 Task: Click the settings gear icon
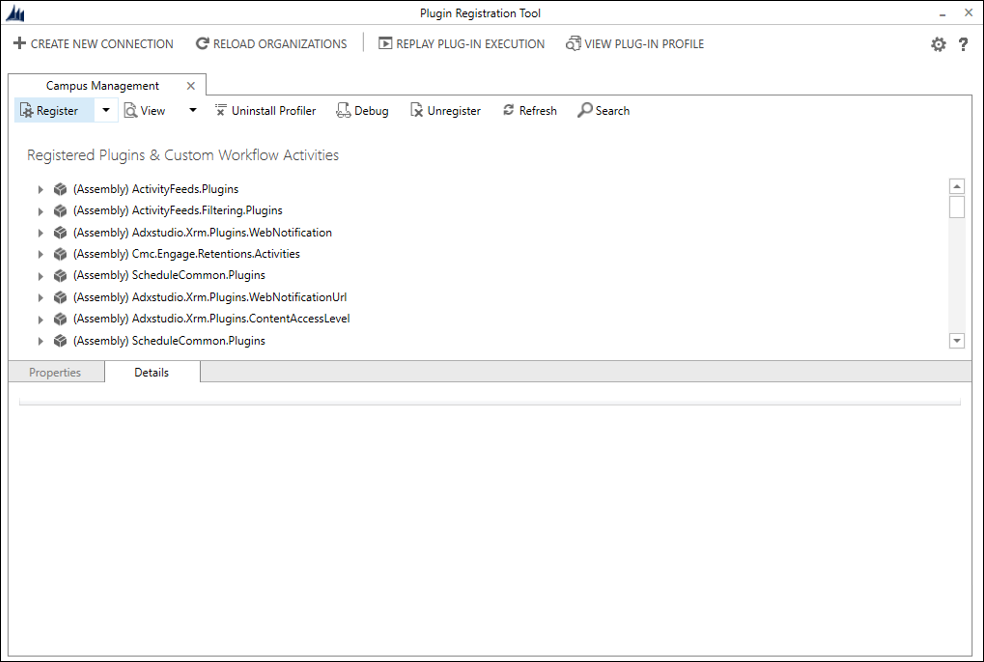pos(938,44)
